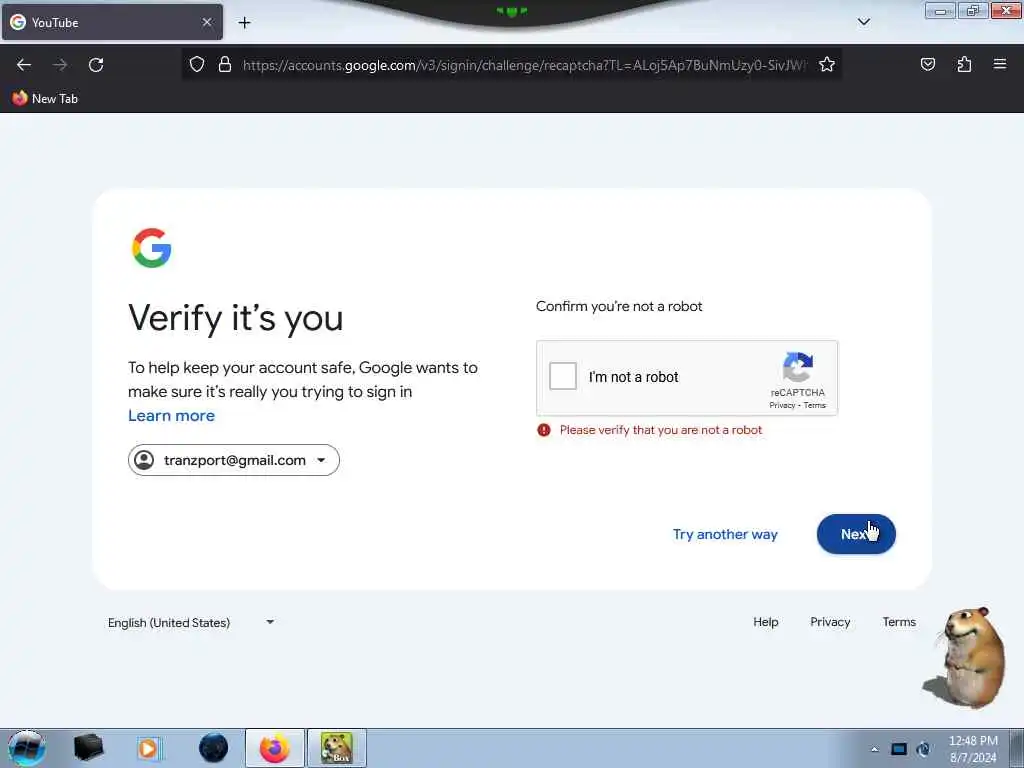
Task: Click the Windows Start orb
Action: pyautogui.click(x=26, y=748)
